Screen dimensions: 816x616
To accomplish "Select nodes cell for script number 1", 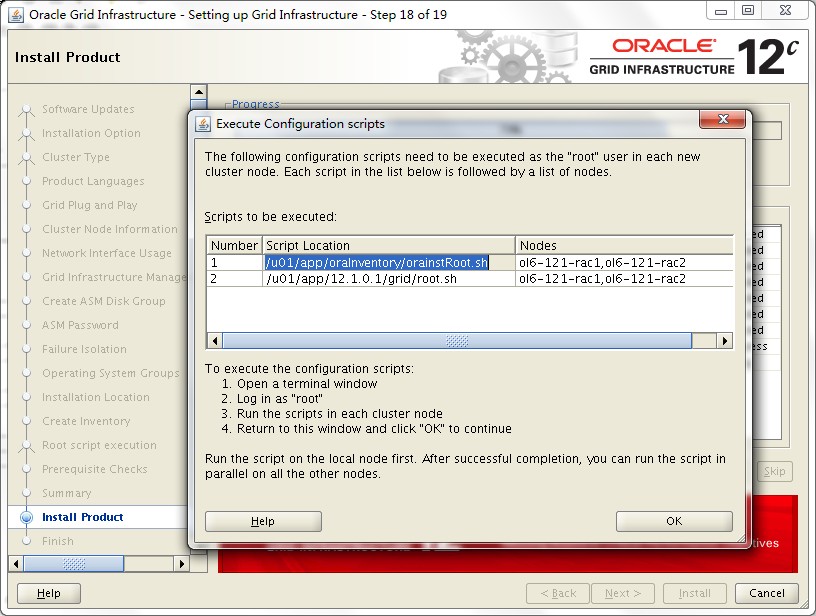I will click(624, 263).
